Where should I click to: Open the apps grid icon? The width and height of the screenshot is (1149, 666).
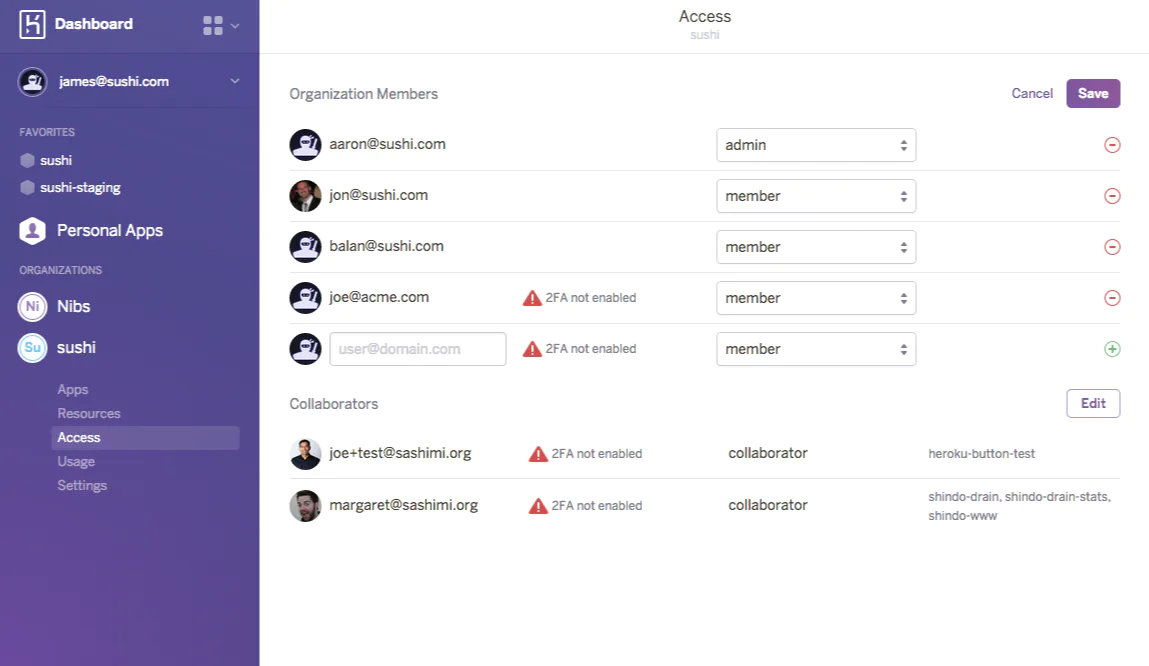click(213, 26)
